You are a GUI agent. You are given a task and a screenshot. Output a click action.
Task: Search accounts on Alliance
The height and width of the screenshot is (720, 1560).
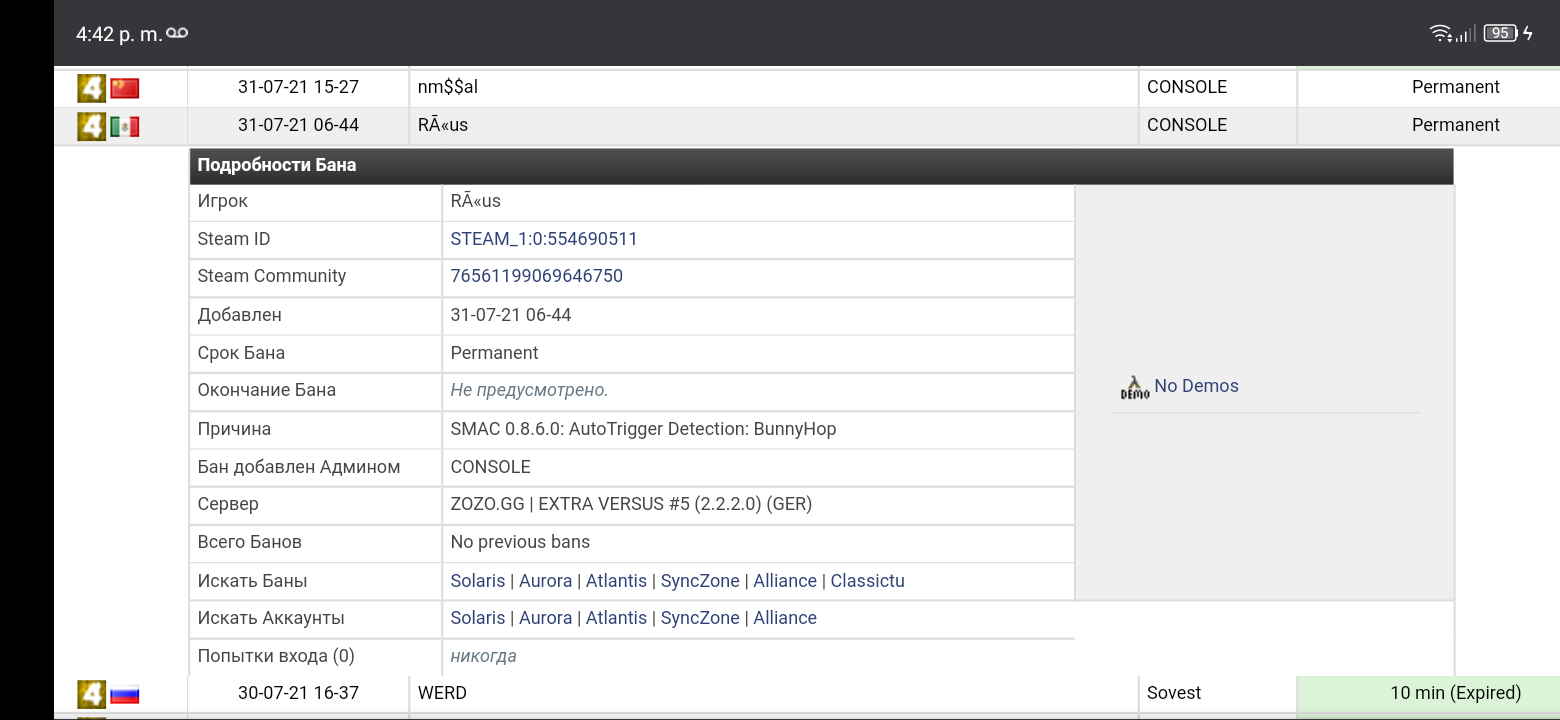pos(784,618)
